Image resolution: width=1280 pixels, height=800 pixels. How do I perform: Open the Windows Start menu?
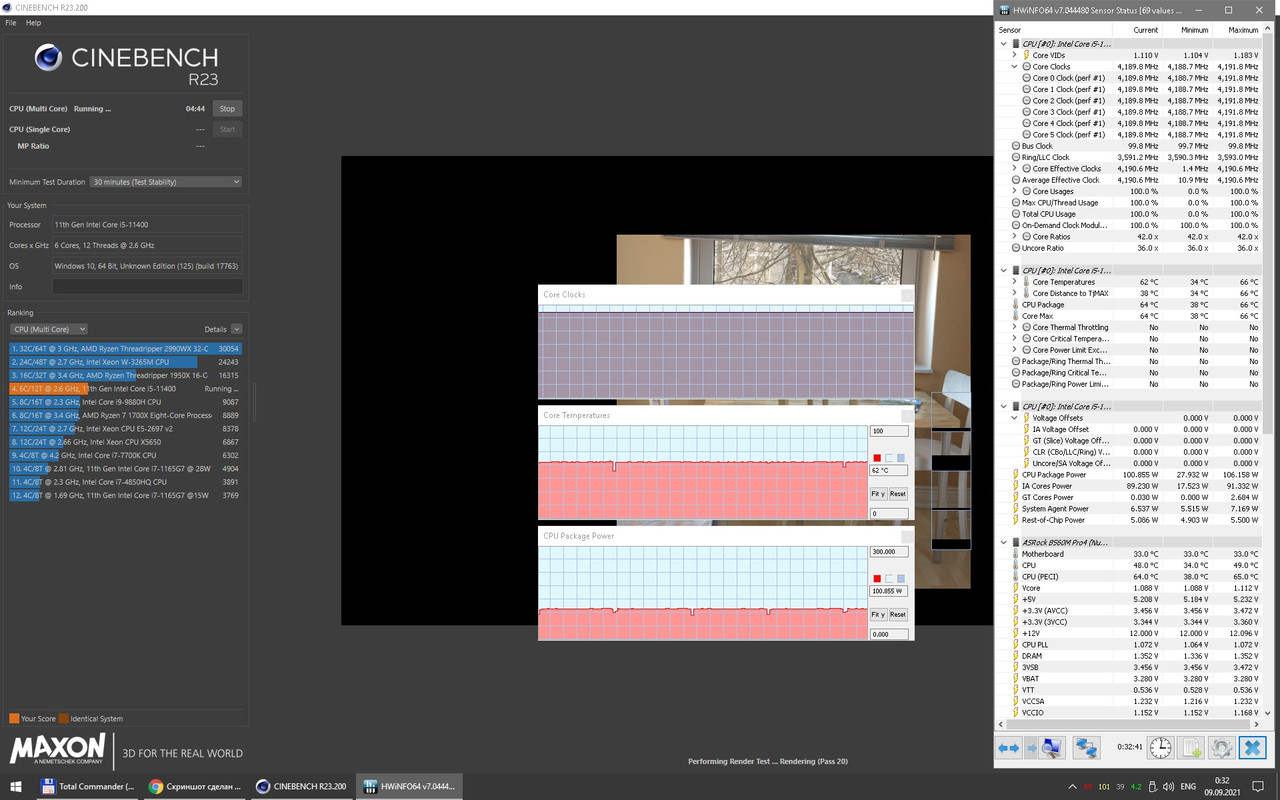pyautogui.click(x=16, y=786)
